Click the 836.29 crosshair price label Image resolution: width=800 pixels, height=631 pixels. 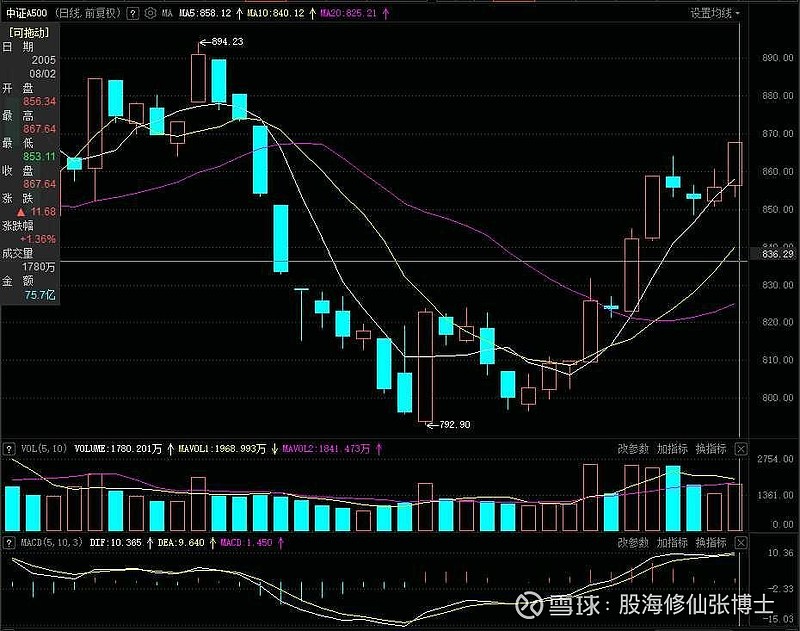(778, 255)
